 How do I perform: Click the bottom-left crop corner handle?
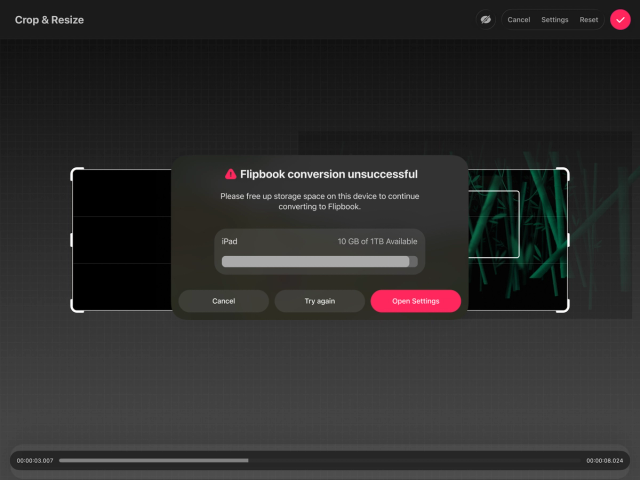point(77,306)
